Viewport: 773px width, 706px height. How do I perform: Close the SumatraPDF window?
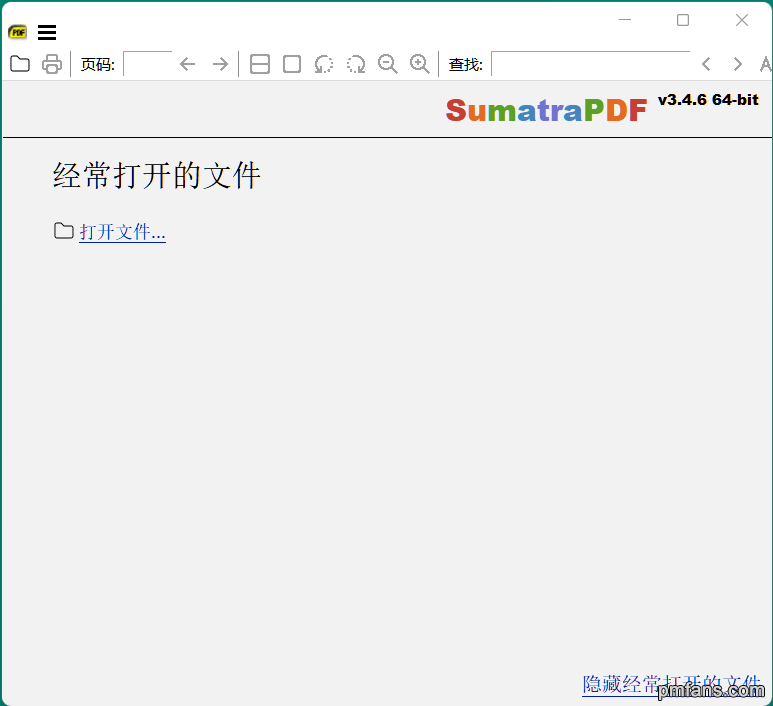[742, 20]
